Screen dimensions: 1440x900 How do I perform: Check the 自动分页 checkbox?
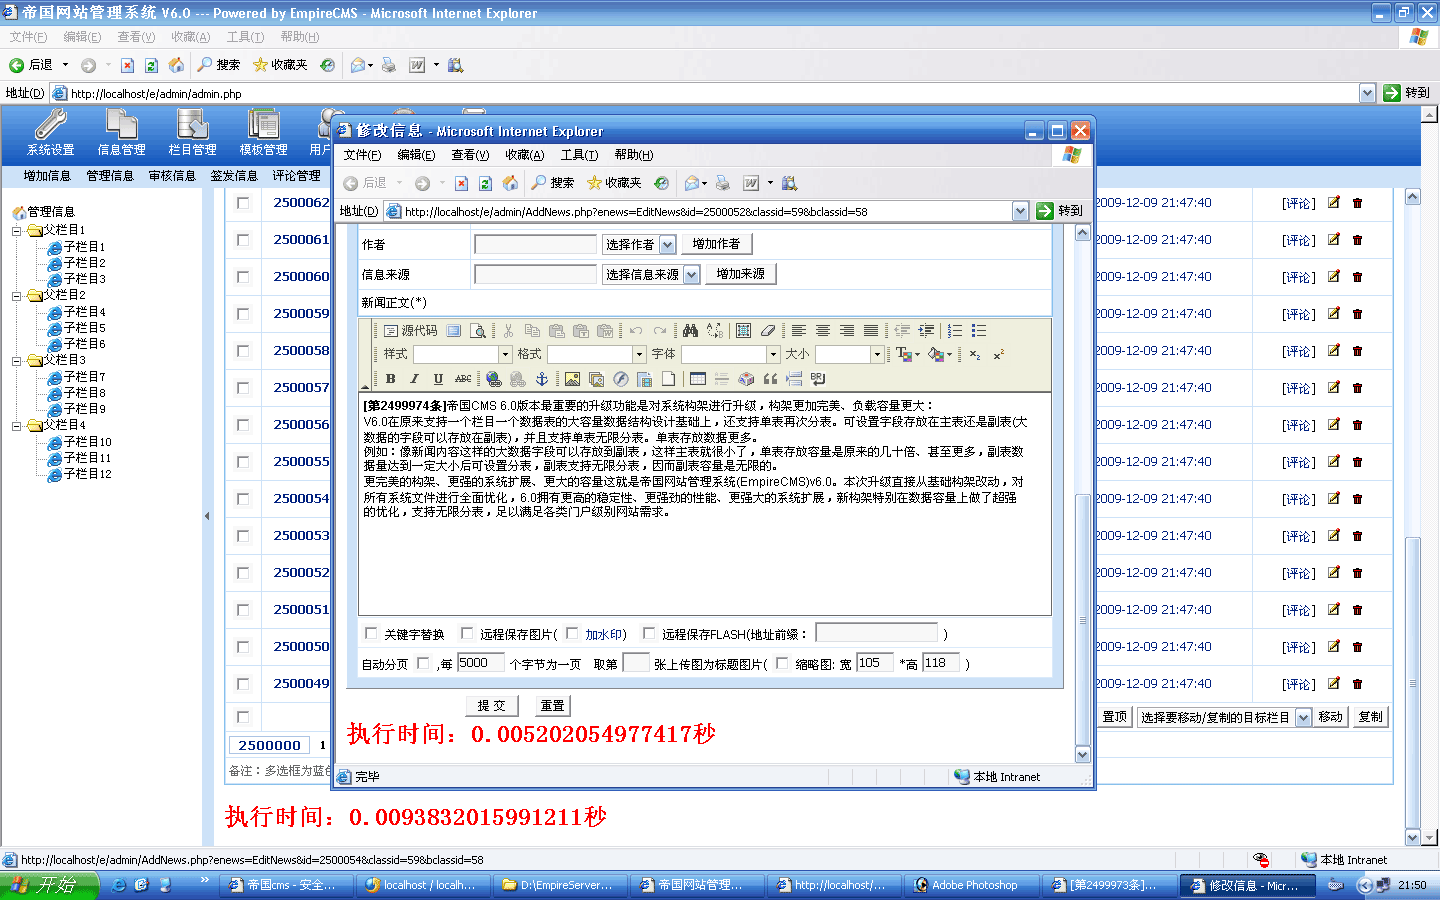(x=423, y=663)
